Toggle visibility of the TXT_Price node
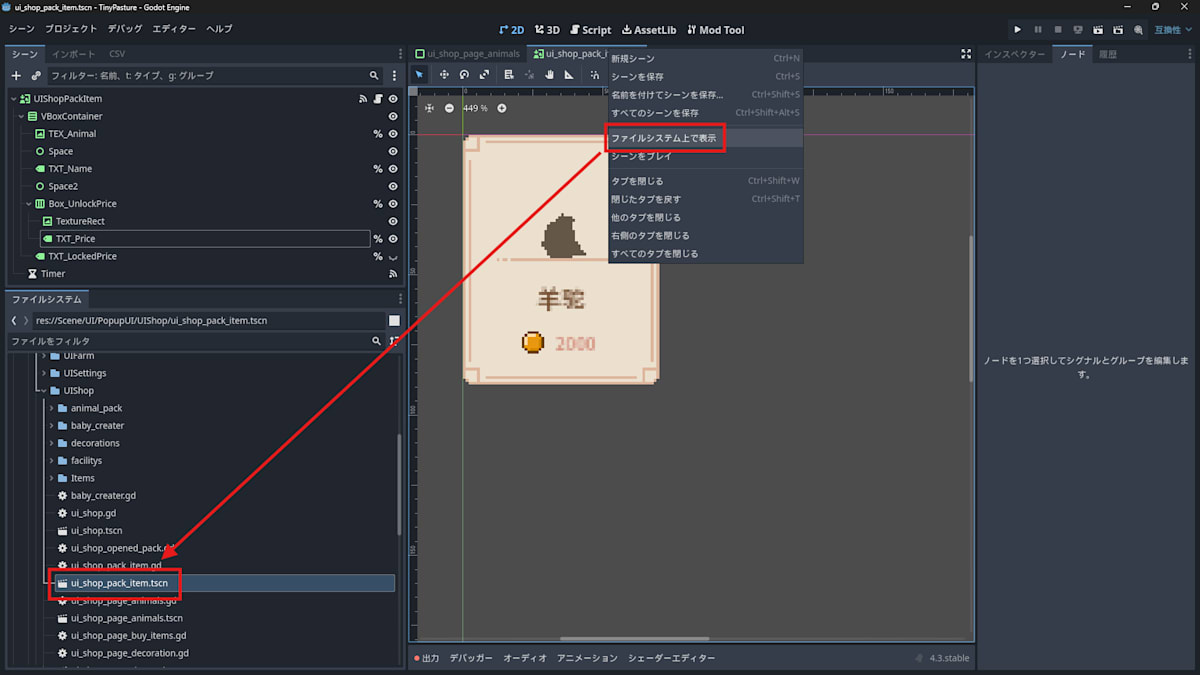The image size is (1200, 675). [393, 239]
